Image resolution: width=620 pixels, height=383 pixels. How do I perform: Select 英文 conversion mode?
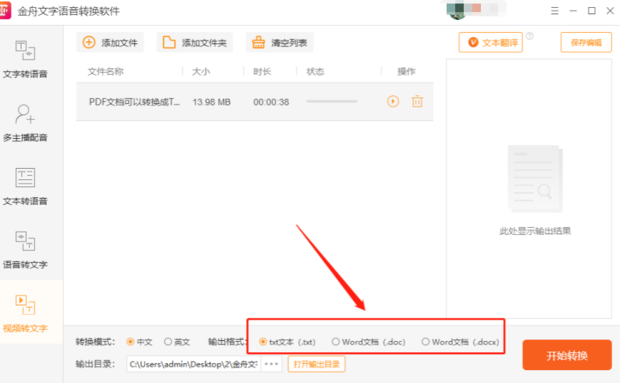177,341
